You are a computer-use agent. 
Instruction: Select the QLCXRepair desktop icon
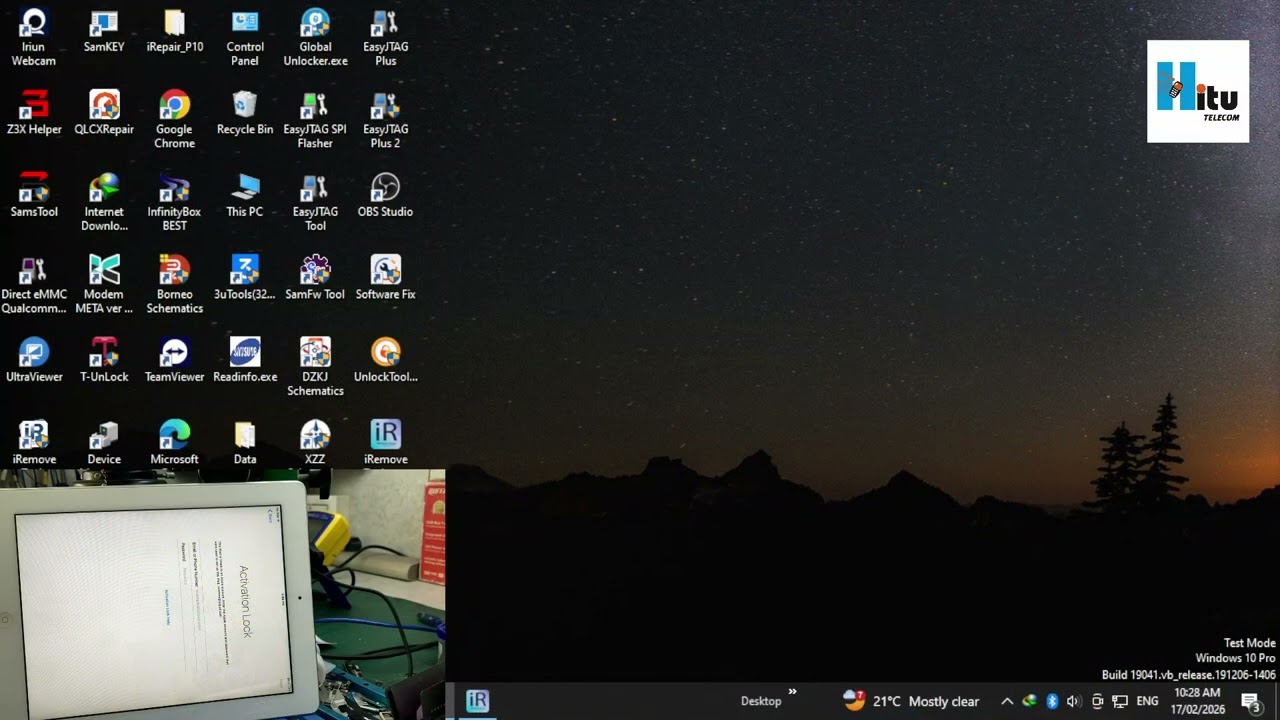[104, 113]
